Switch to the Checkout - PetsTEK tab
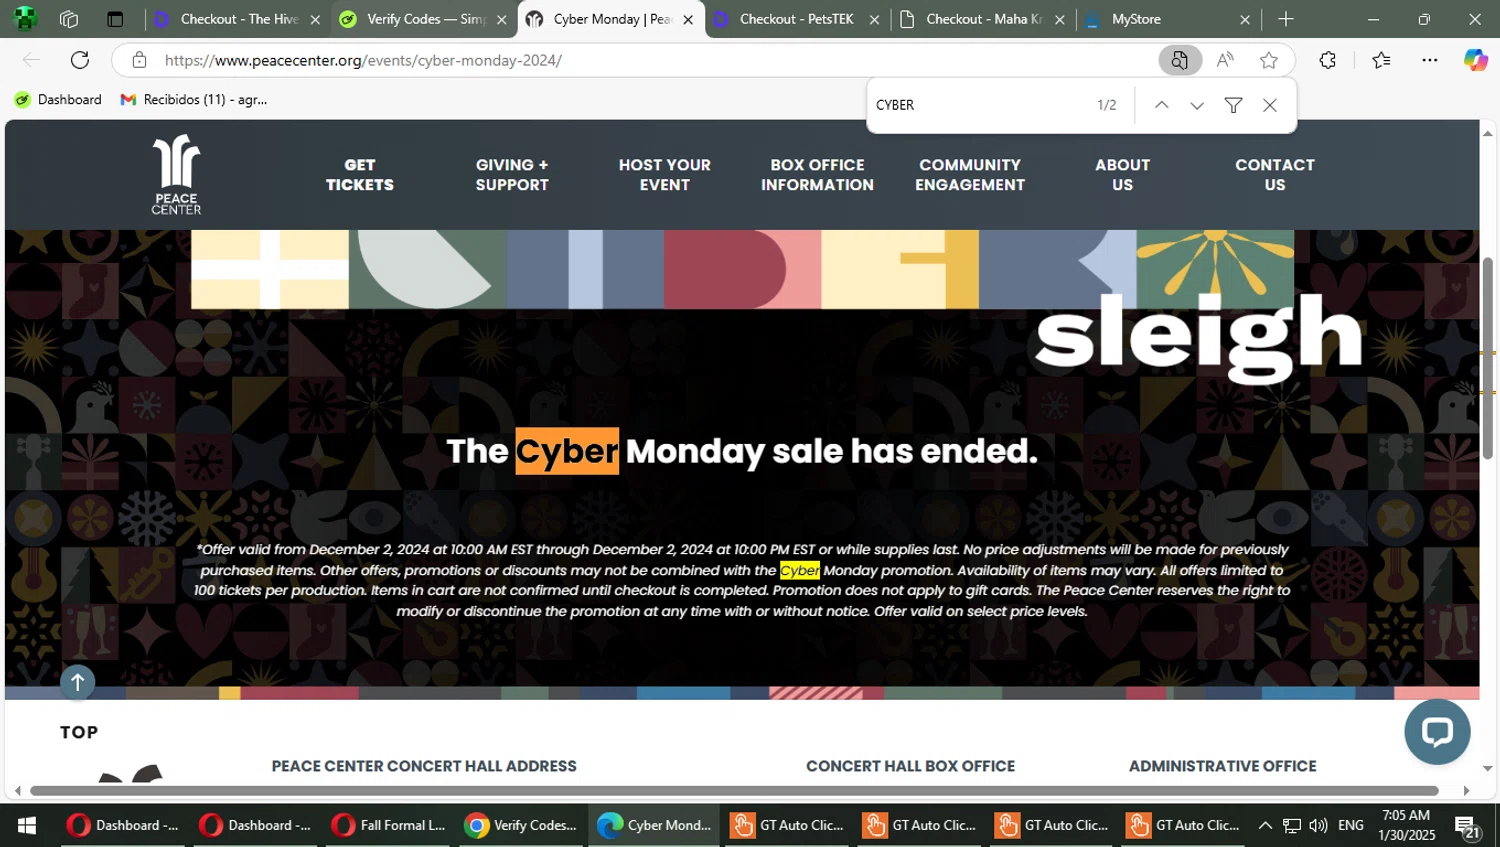 click(x=797, y=19)
